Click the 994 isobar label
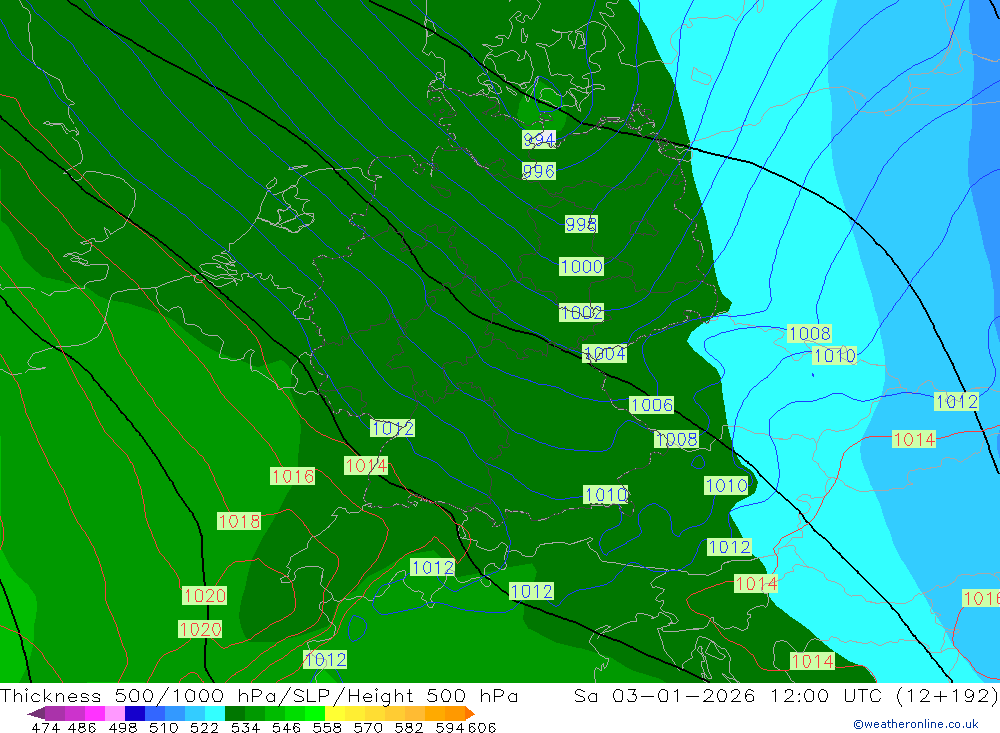 click(539, 139)
